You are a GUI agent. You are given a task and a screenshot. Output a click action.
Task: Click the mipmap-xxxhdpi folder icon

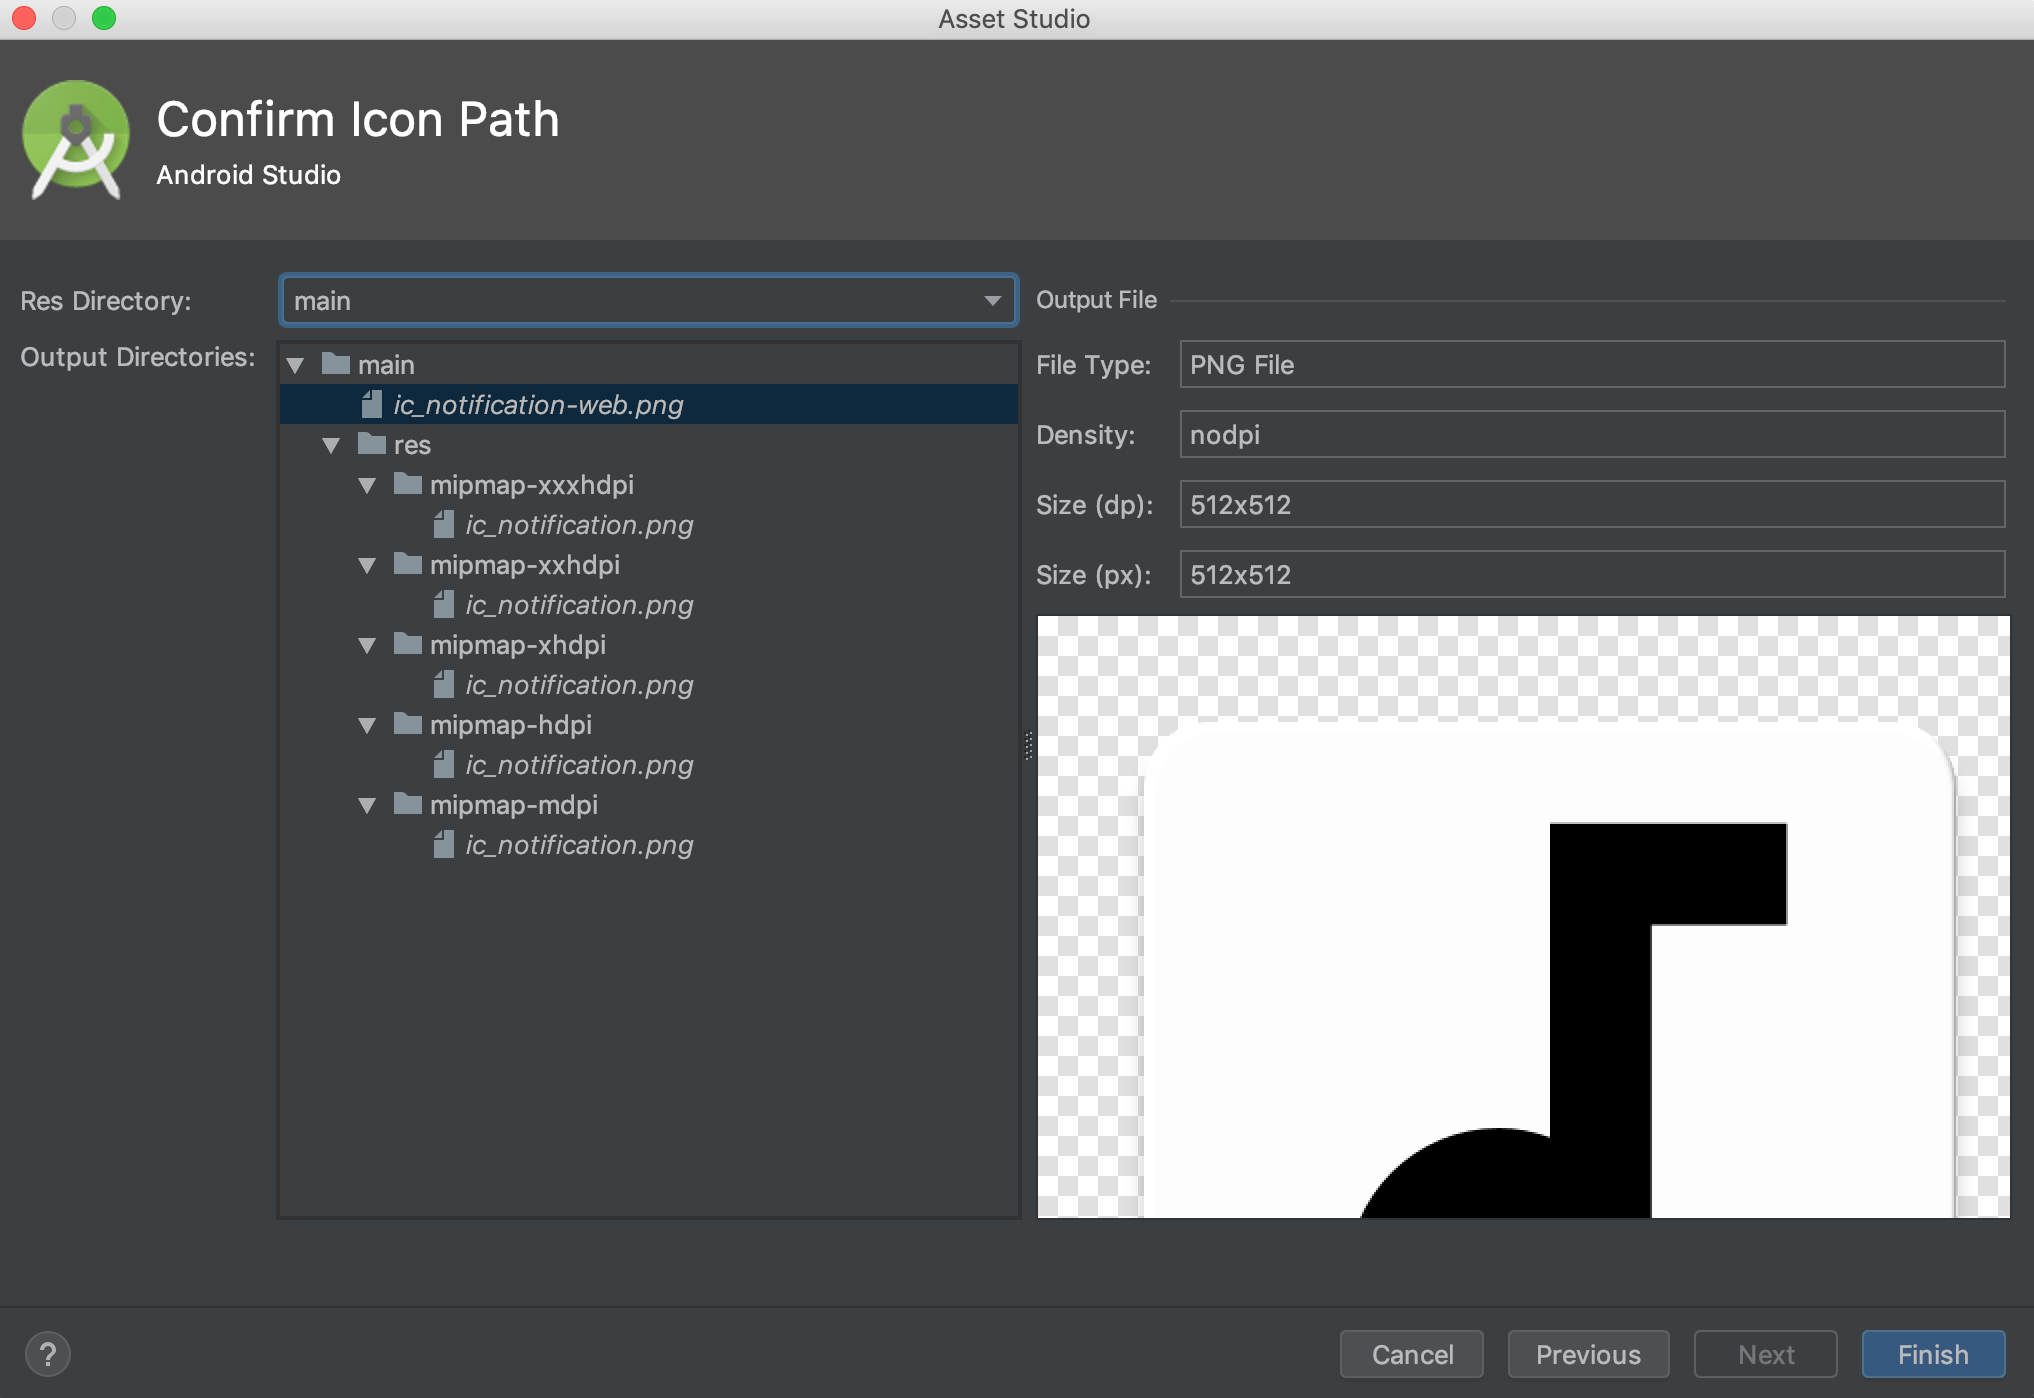(x=408, y=484)
